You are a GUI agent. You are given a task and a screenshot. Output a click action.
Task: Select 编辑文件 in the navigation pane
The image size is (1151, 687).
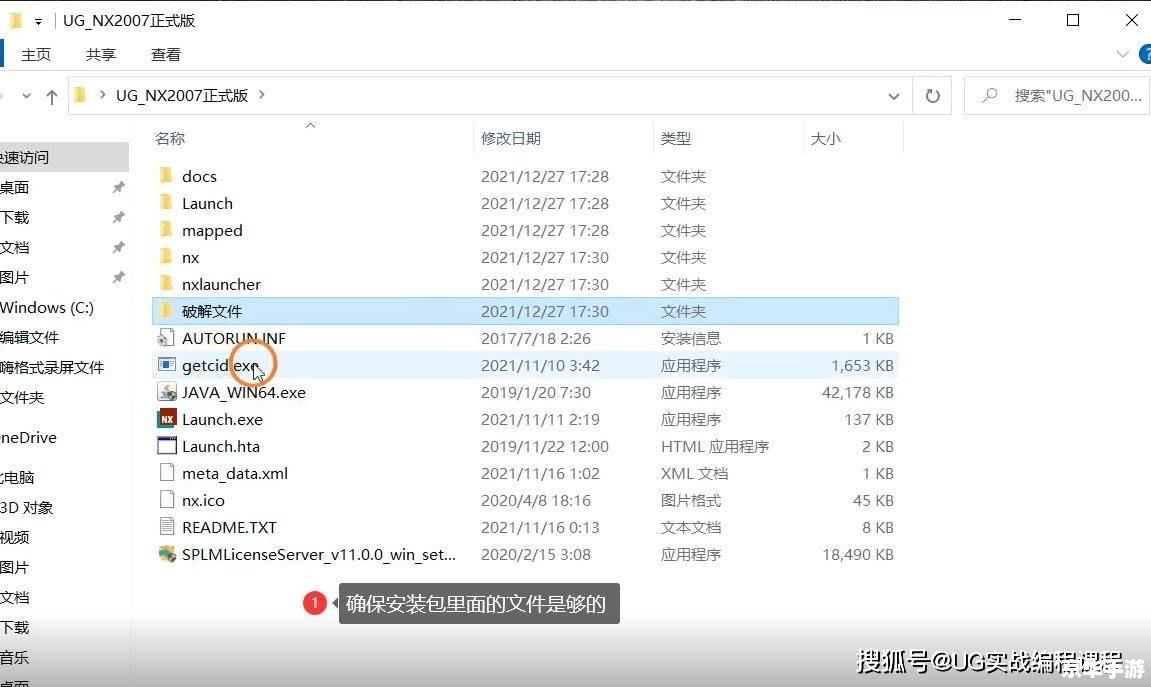pos(29,338)
